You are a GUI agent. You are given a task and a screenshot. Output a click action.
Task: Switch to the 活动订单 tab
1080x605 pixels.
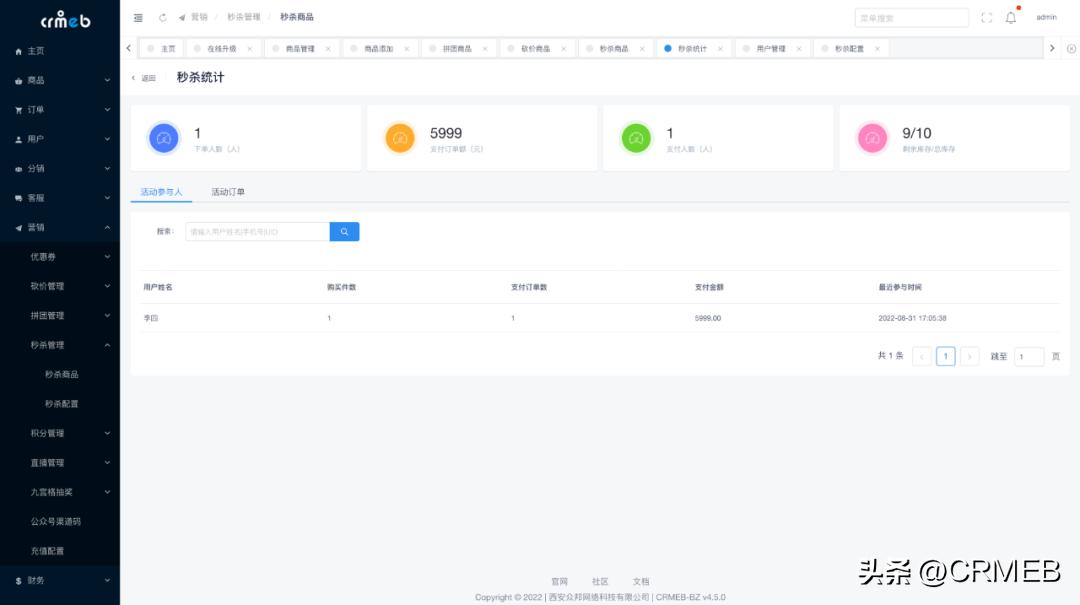point(228,191)
